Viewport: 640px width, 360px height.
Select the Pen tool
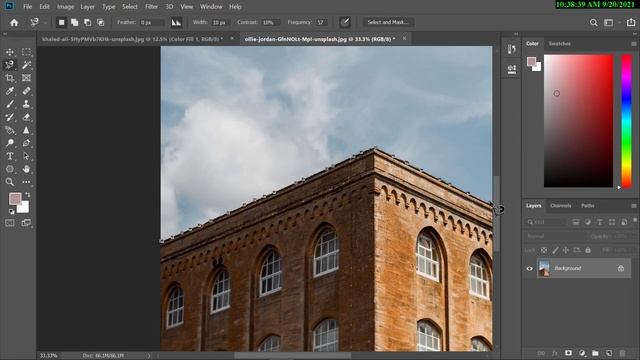click(26, 143)
